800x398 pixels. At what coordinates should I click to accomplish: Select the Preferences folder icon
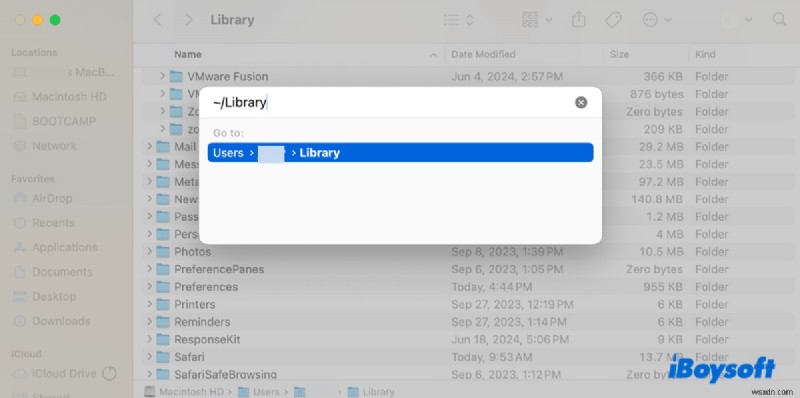click(x=163, y=287)
